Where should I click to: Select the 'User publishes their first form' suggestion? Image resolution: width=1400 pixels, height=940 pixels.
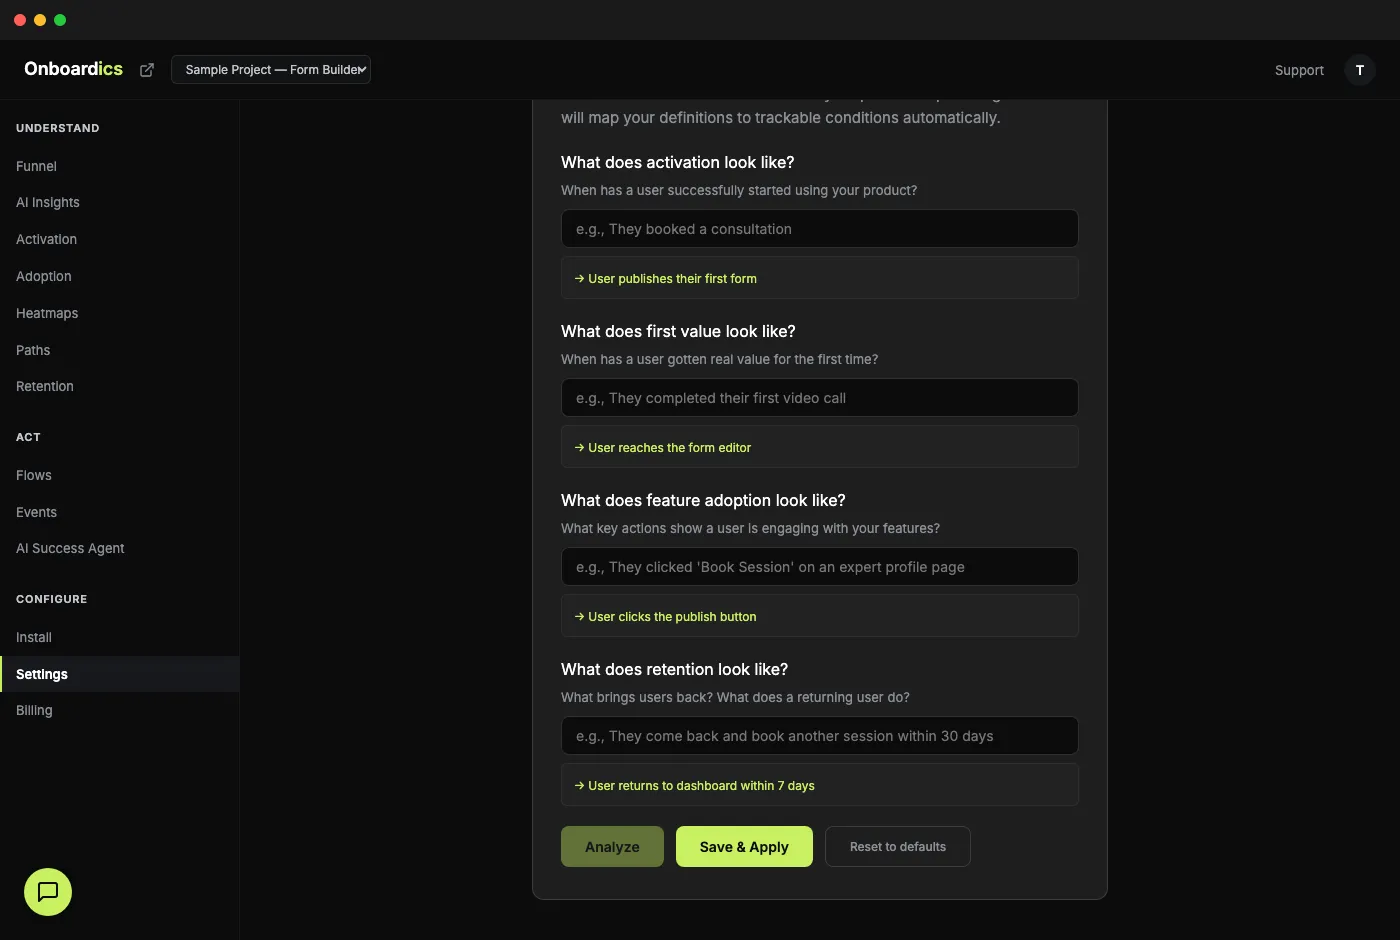pyautogui.click(x=672, y=279)
